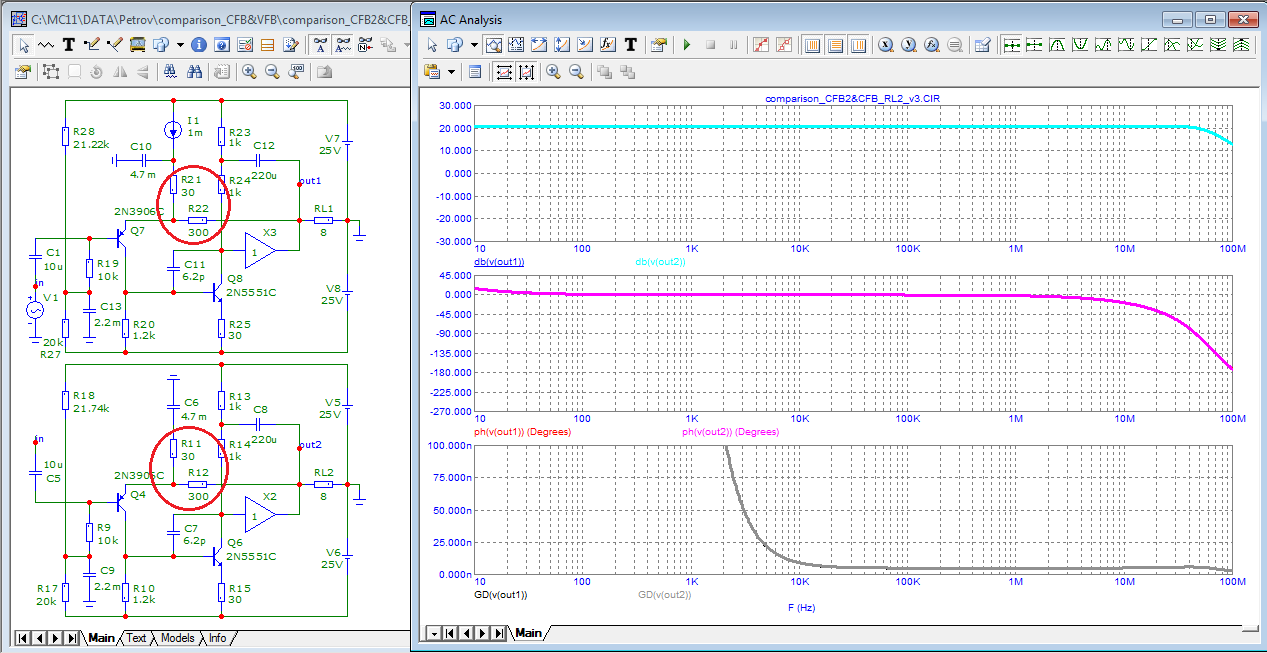Expand dropdown beside analysis window shapes icon
The height and width of the screenshot is (653, 1267).
point(474,45)
